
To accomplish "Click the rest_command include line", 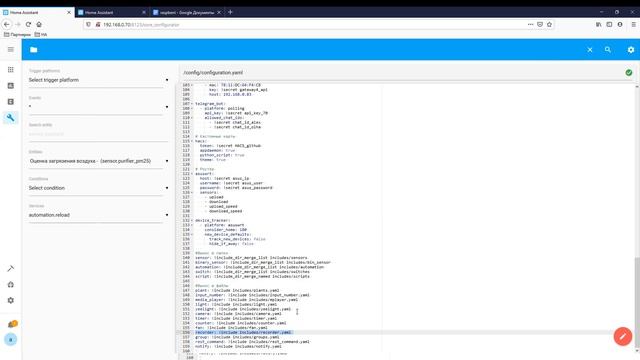I will (x=252, y=342).
